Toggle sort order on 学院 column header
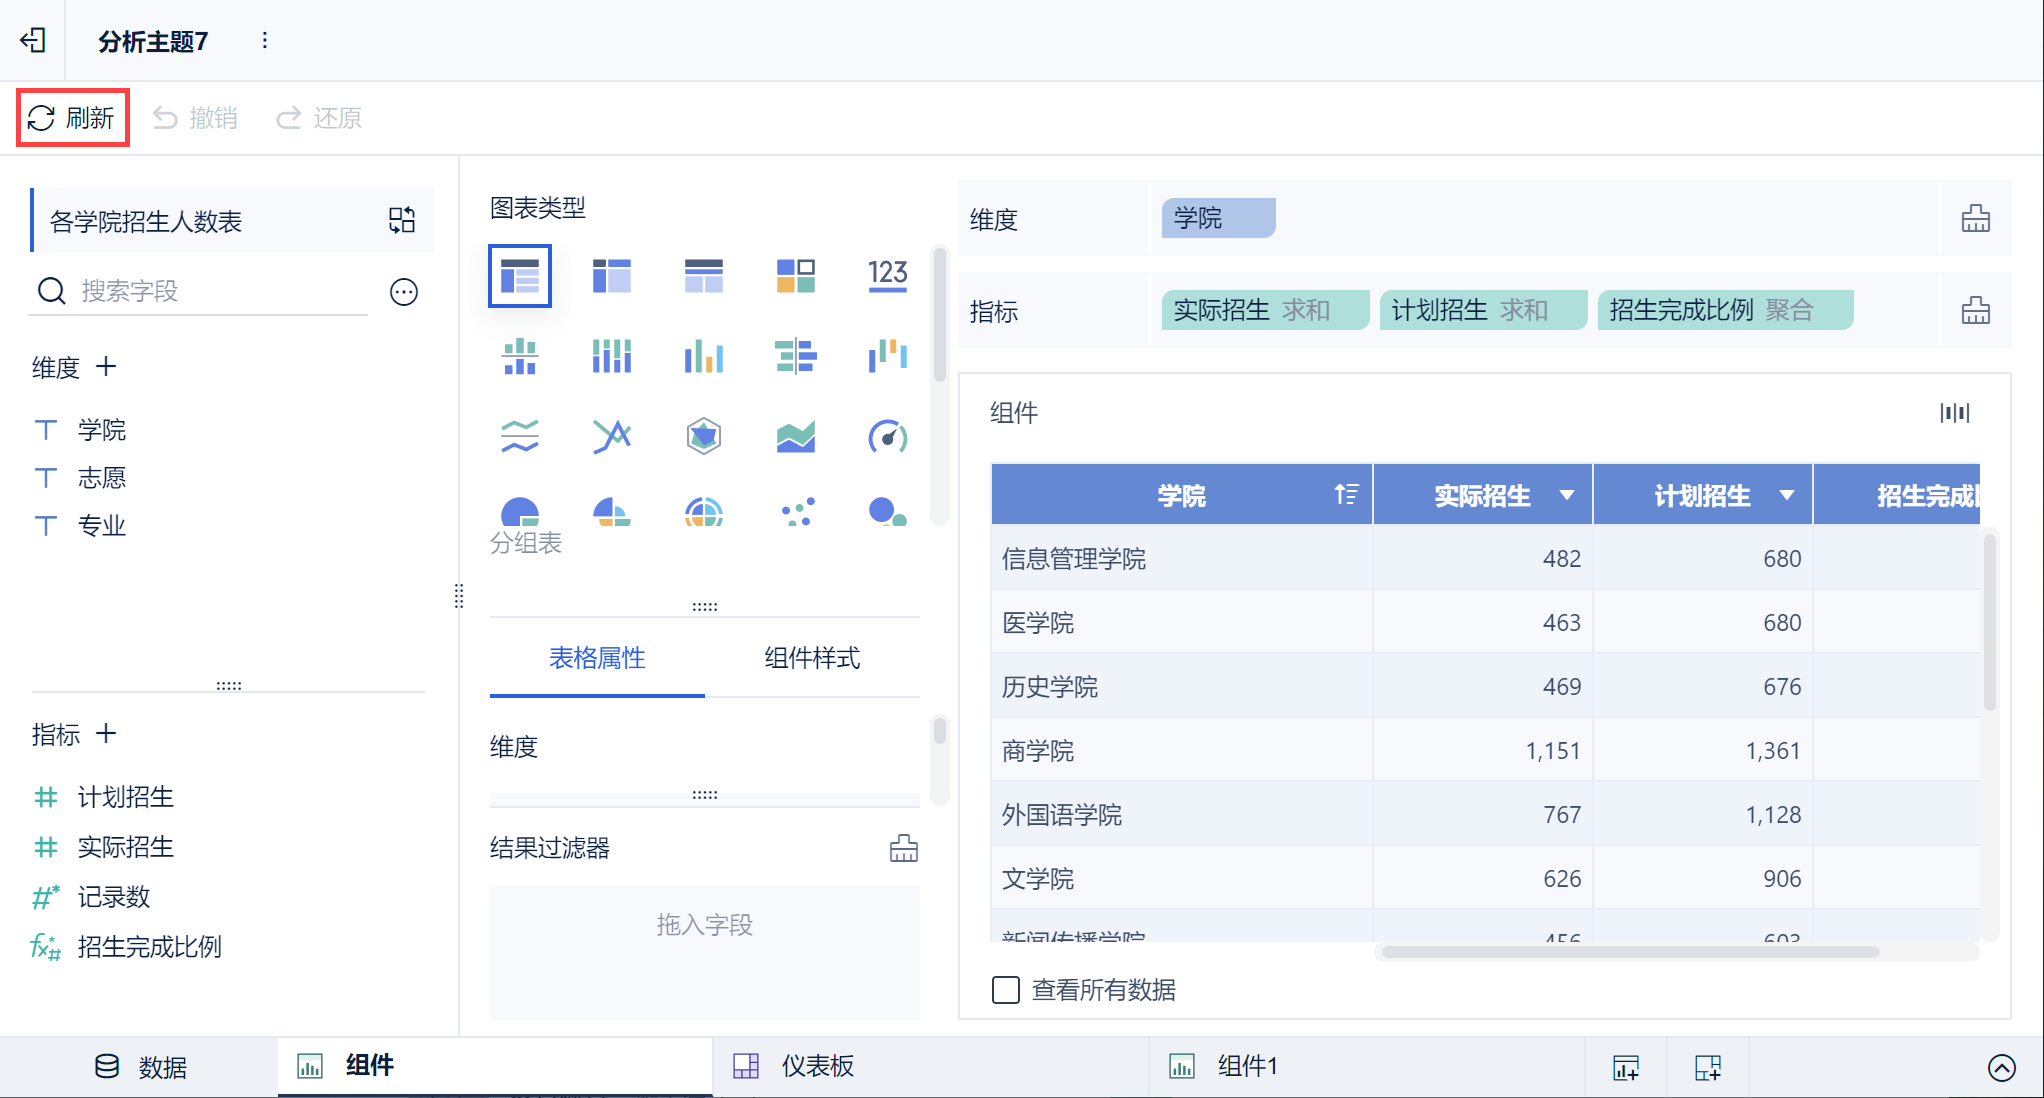Image resolution: width=2044 pixels, height=1098 pixels. pos(1346,494)
